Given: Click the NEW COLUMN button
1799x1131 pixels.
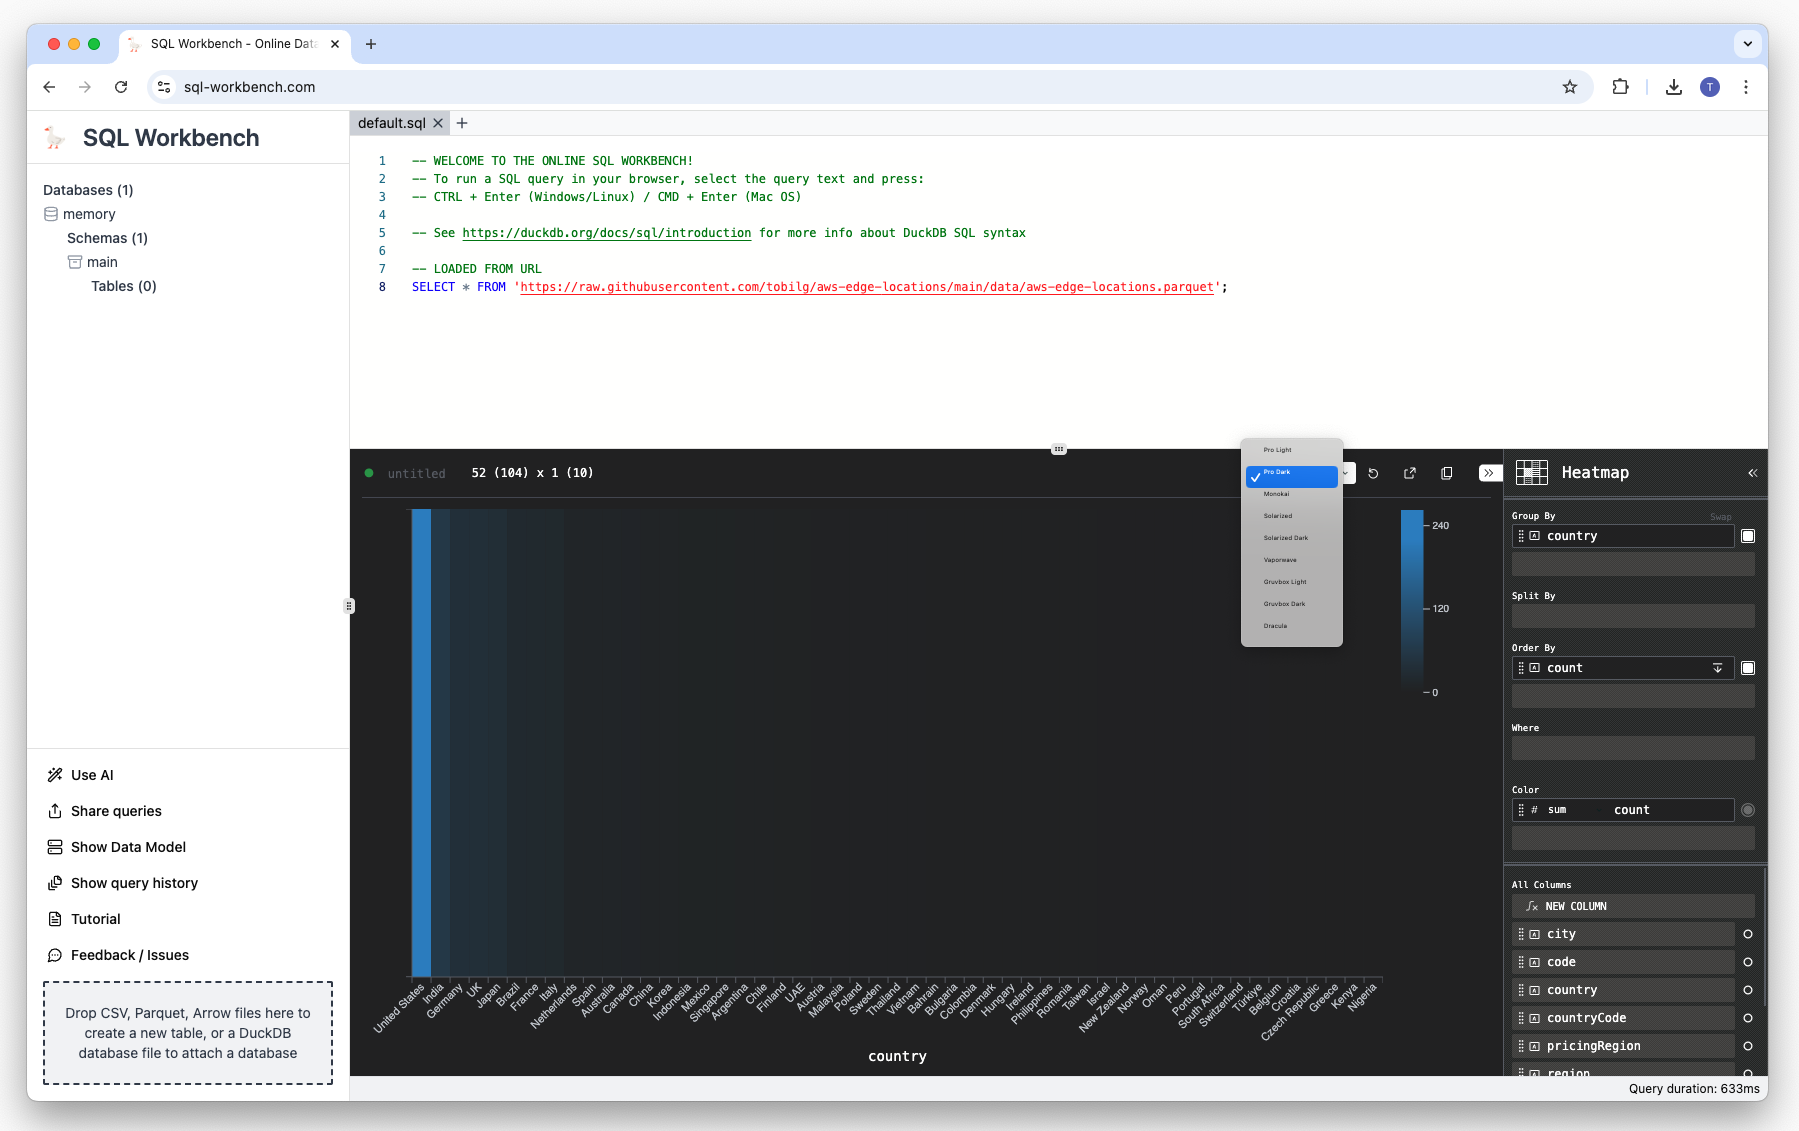Looking at the screenshot, I should pos(1633,906).
